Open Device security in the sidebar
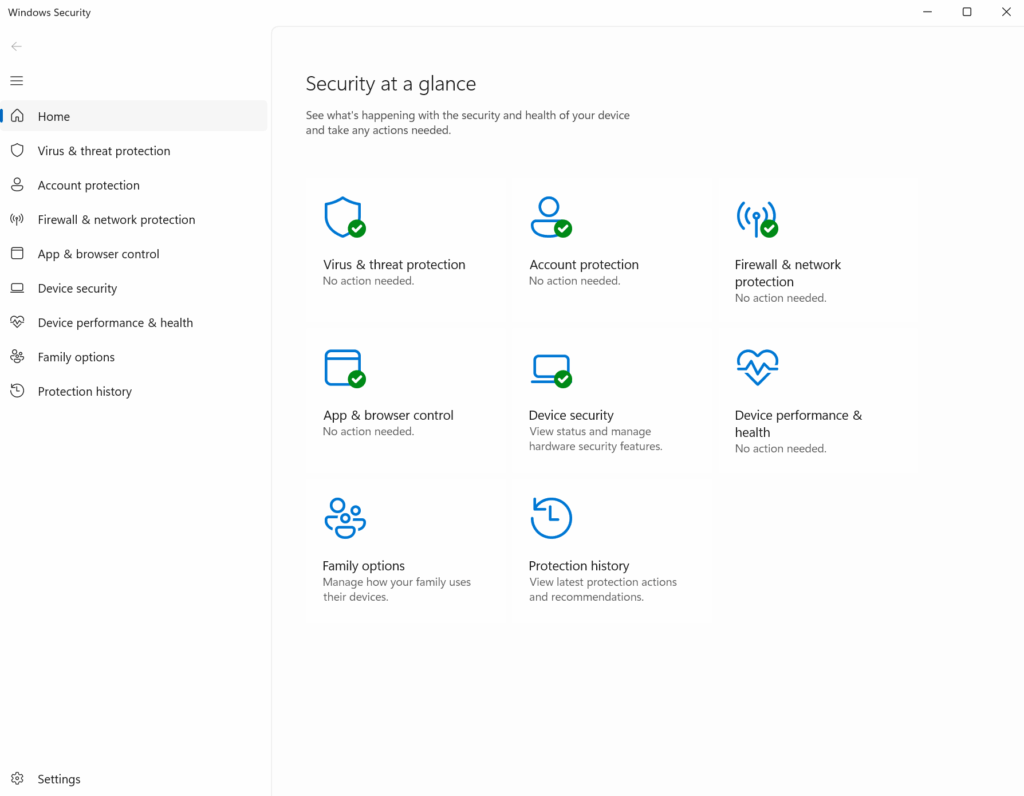Image resolution: width=1024 pixels, height=796 pixels. pos(77,288)
